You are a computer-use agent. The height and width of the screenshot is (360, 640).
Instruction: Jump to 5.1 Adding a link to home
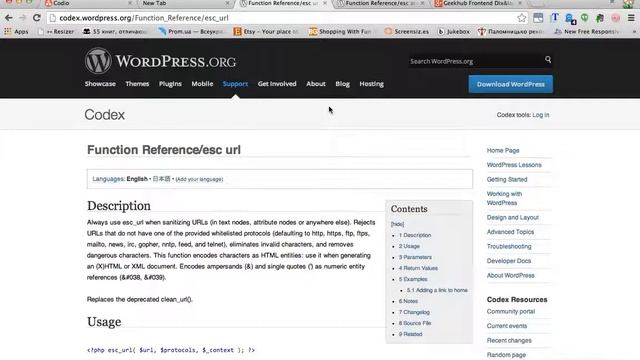pyautogui.click(x=437, y=290)
